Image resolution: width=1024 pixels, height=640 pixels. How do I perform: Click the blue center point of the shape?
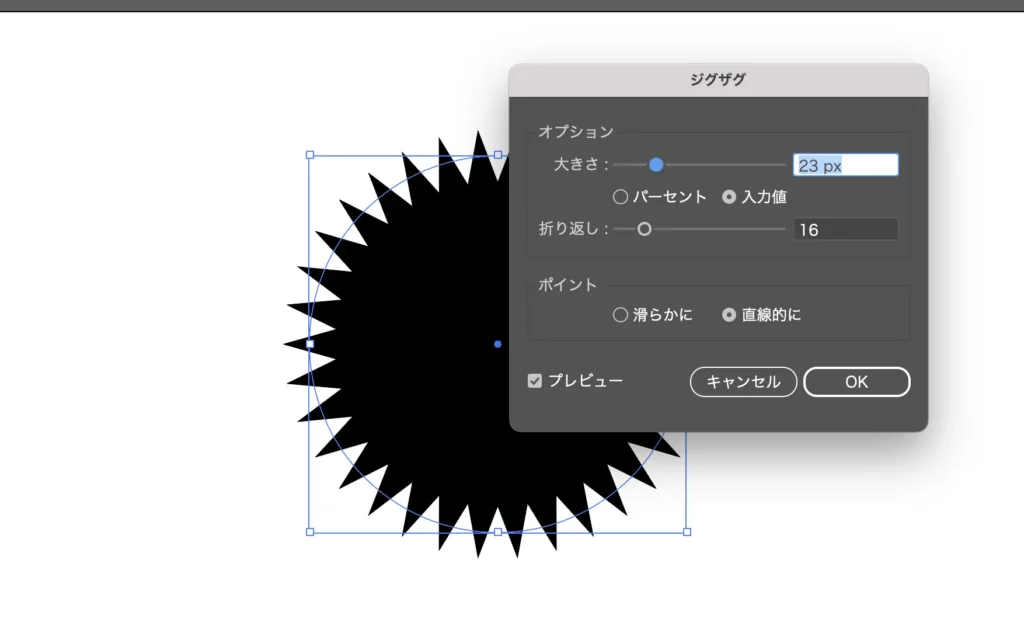click(x=498, y=344)
